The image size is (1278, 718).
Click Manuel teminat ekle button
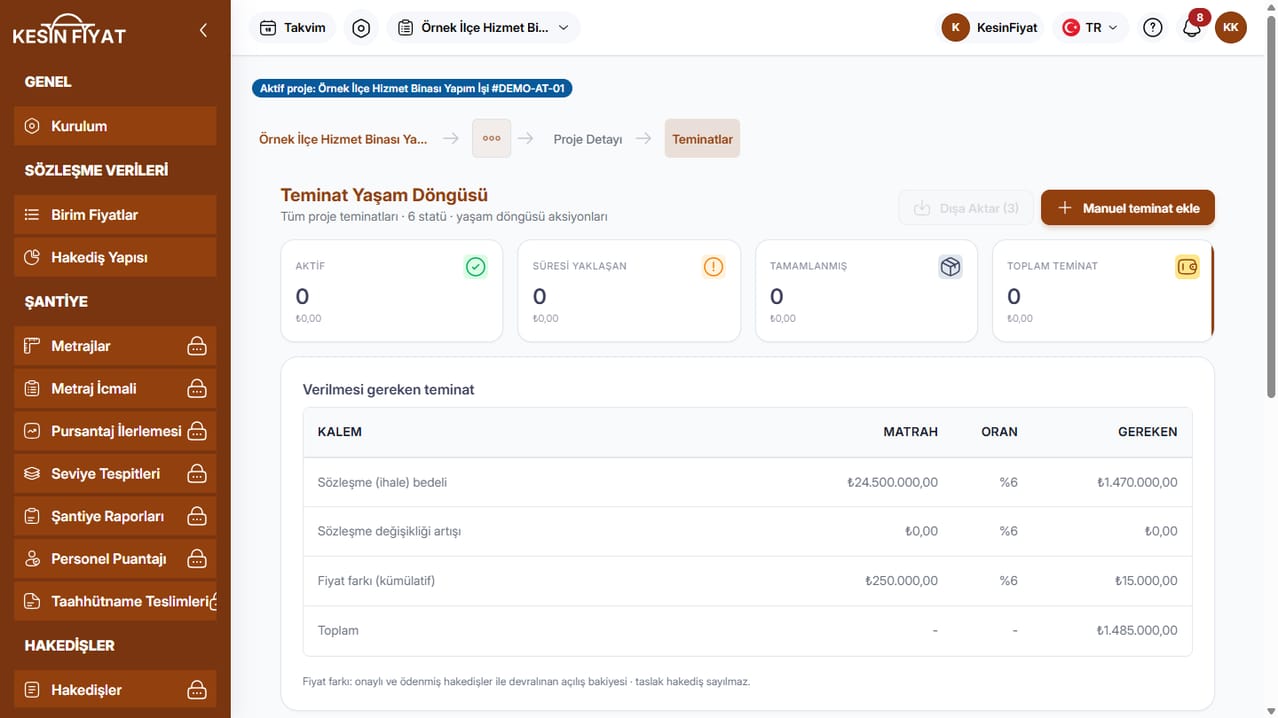[1128, 208]
